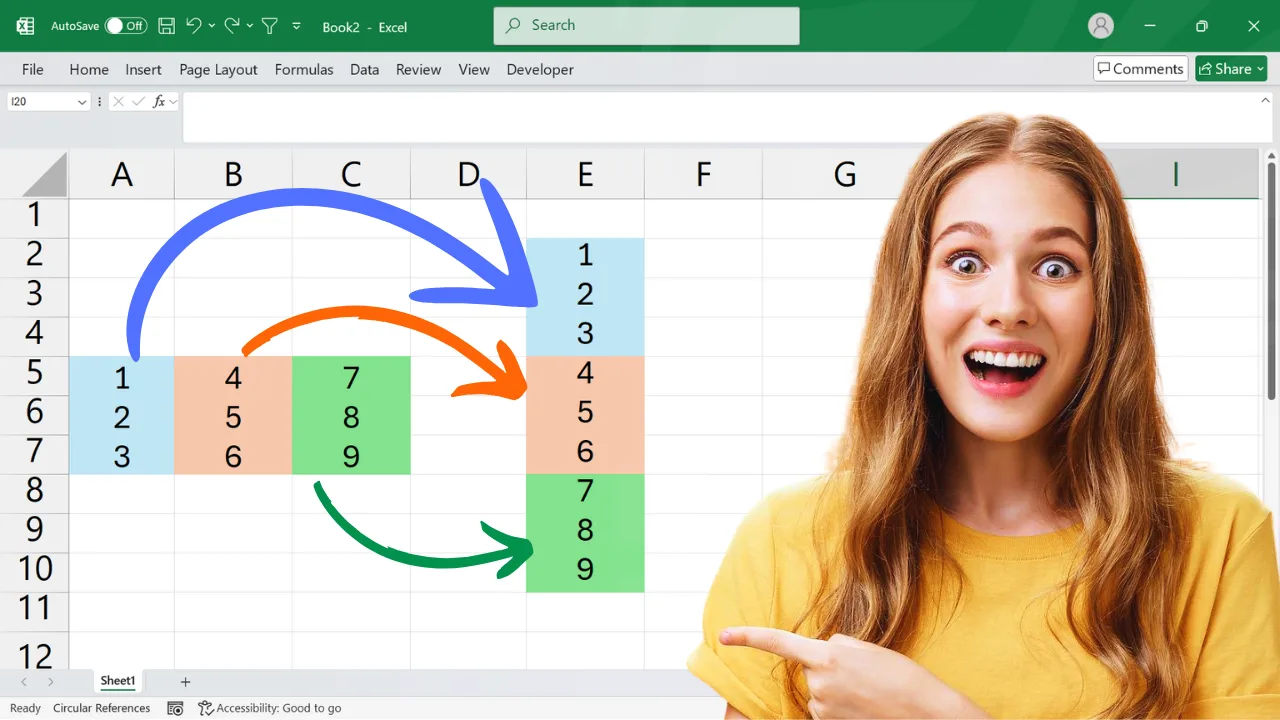Add a new sheet with plus icon
The height and width of the screenshot is (720, 1280).
pos(185,682)
